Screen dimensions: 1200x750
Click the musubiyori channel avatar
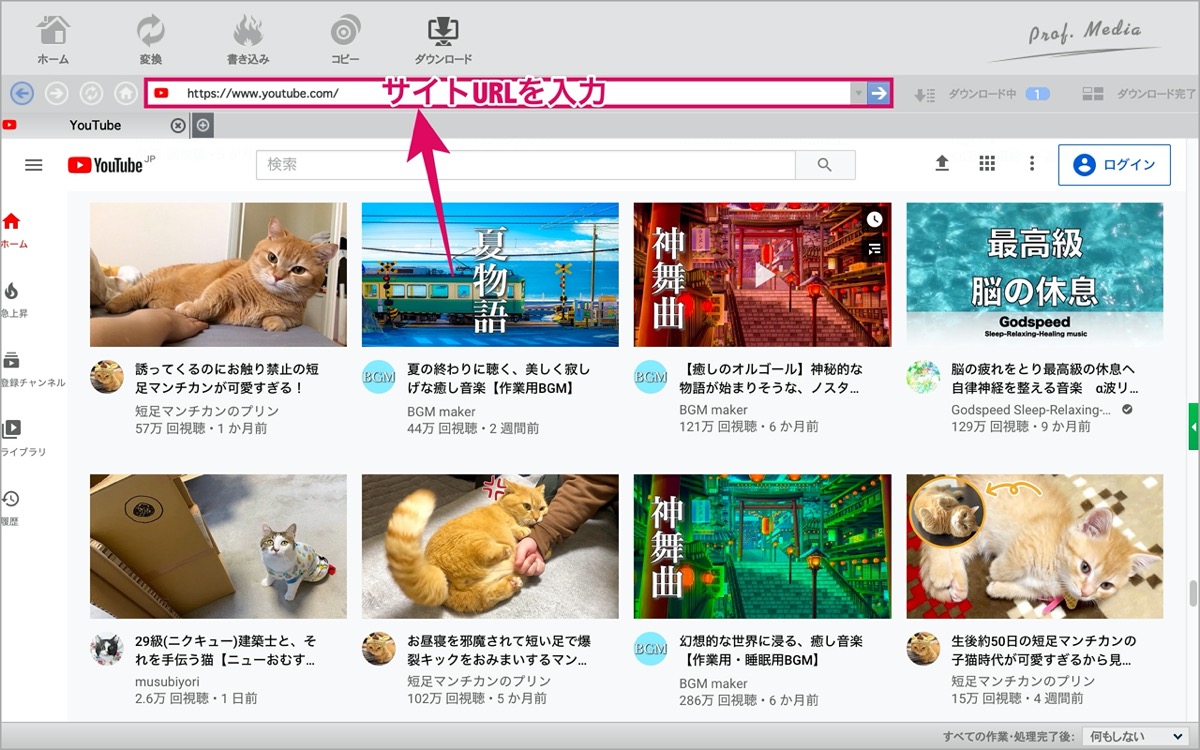coord(107,649)
